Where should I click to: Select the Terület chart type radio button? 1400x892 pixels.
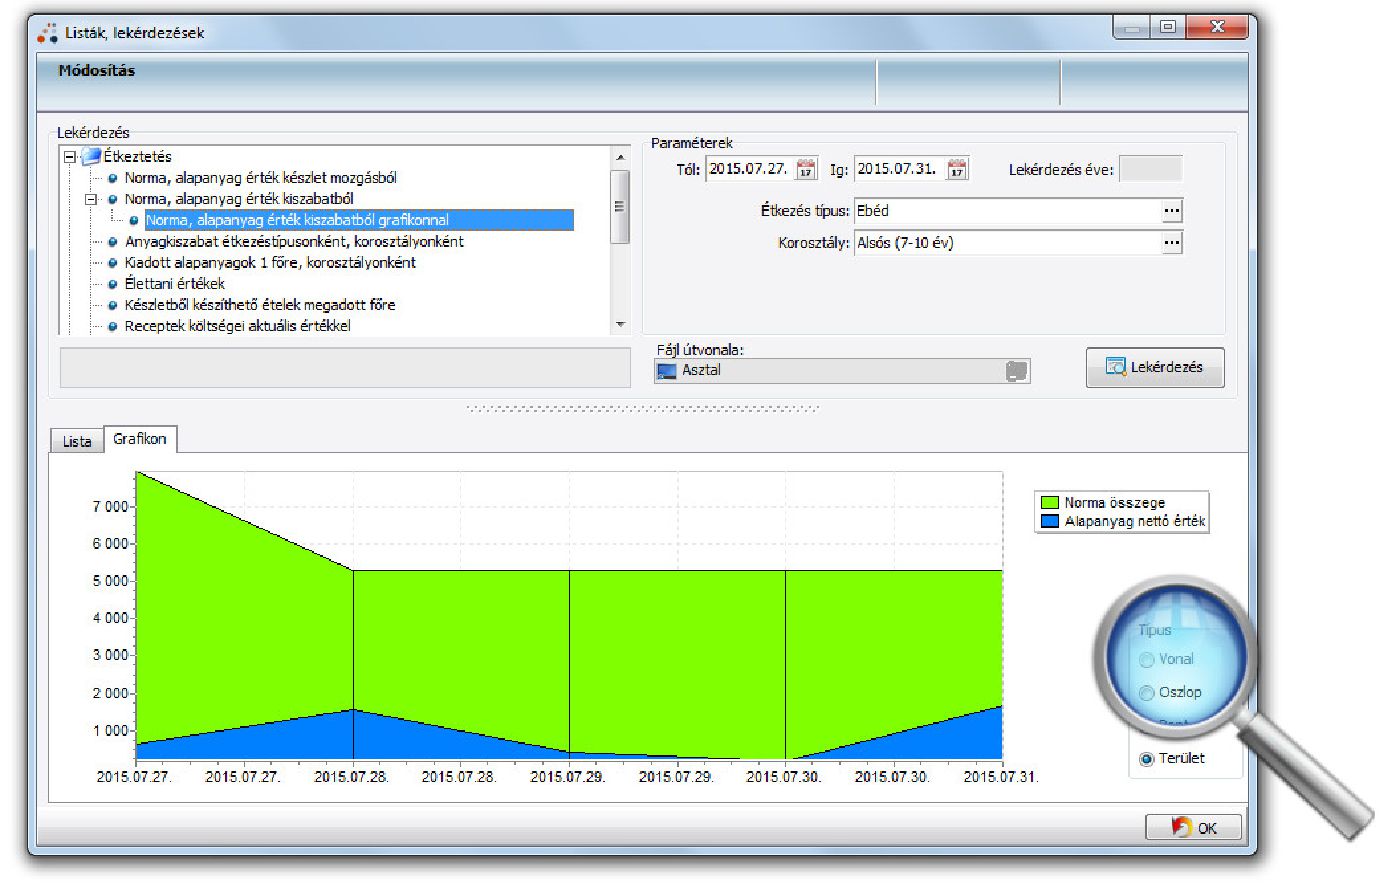[x=1147, y=759]
